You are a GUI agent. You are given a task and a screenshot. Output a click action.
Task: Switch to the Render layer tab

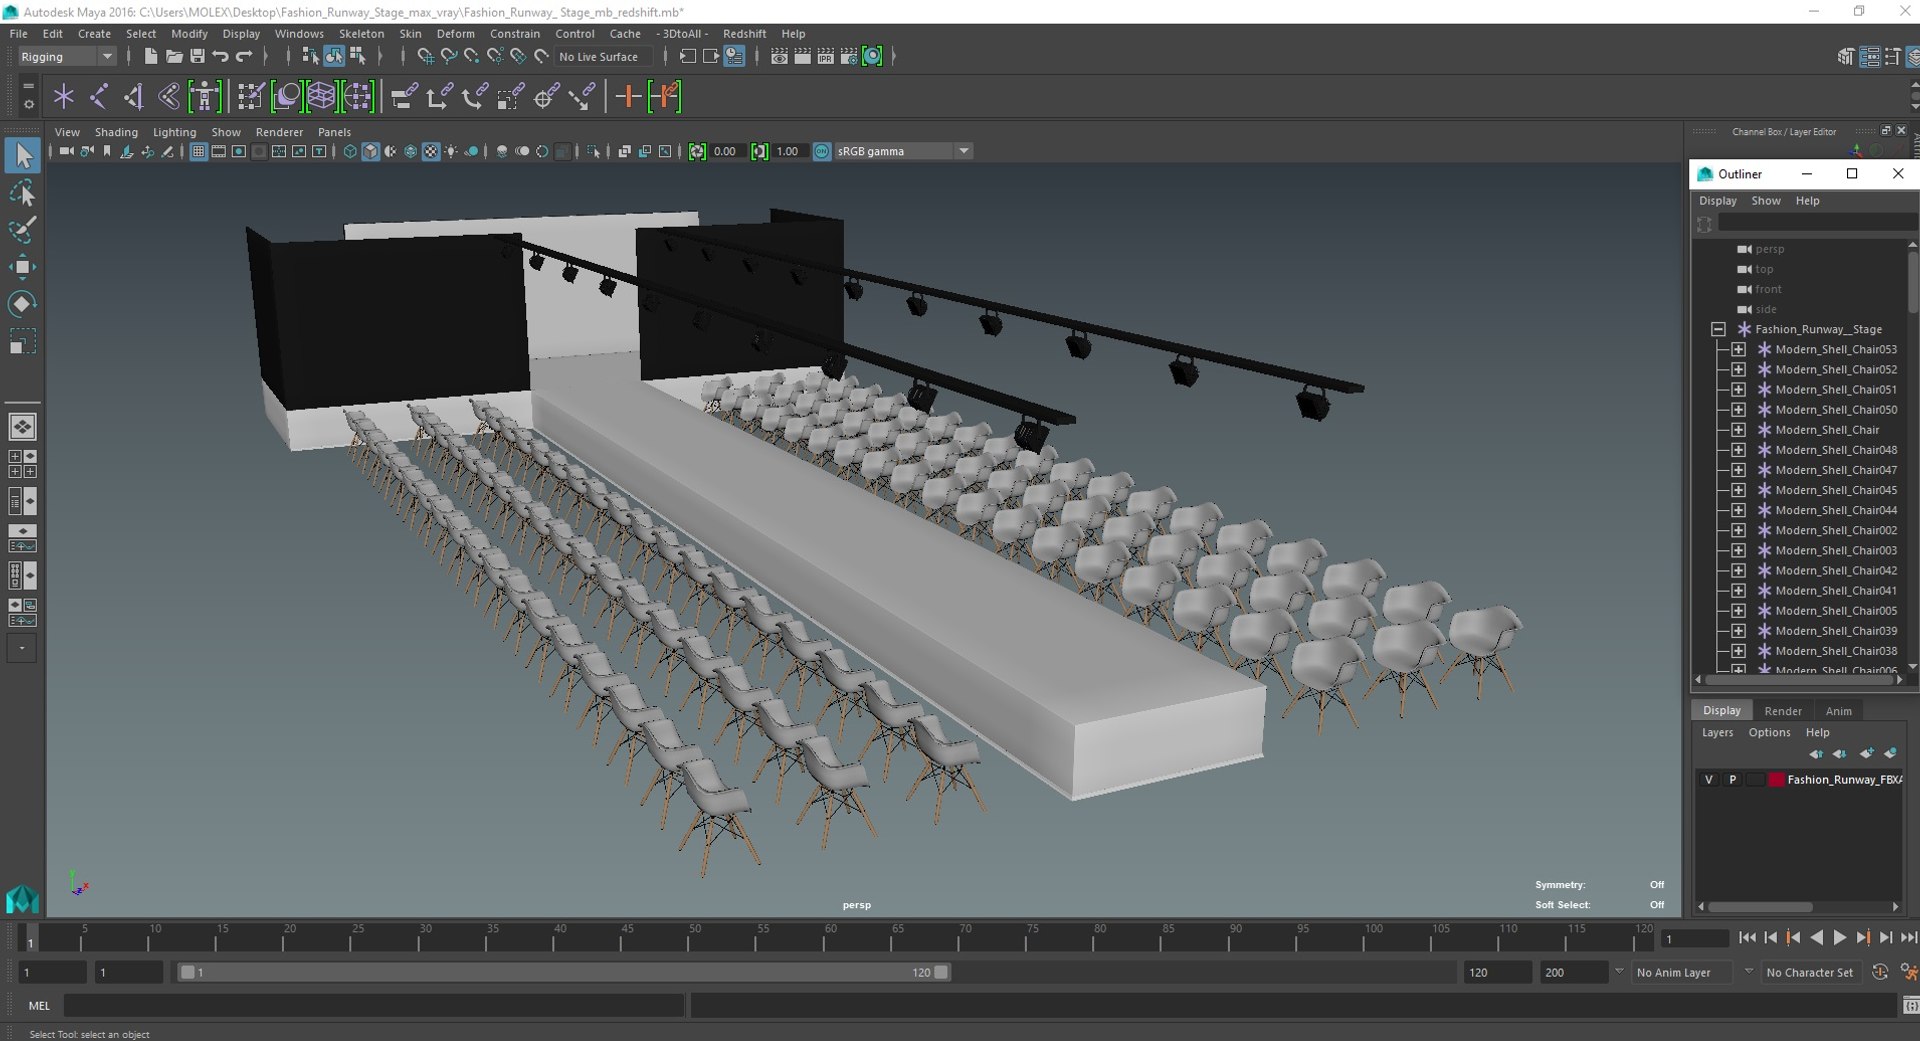point(1782,711)
